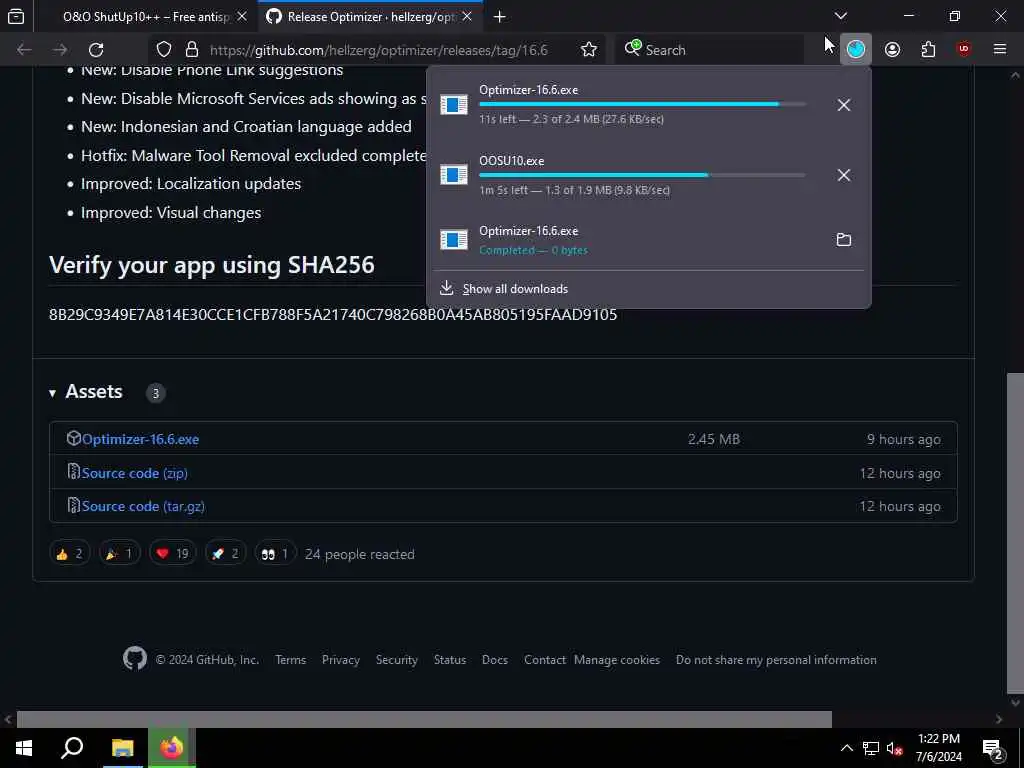Click the tracking protection shield icon

click(x=164, y=50)
